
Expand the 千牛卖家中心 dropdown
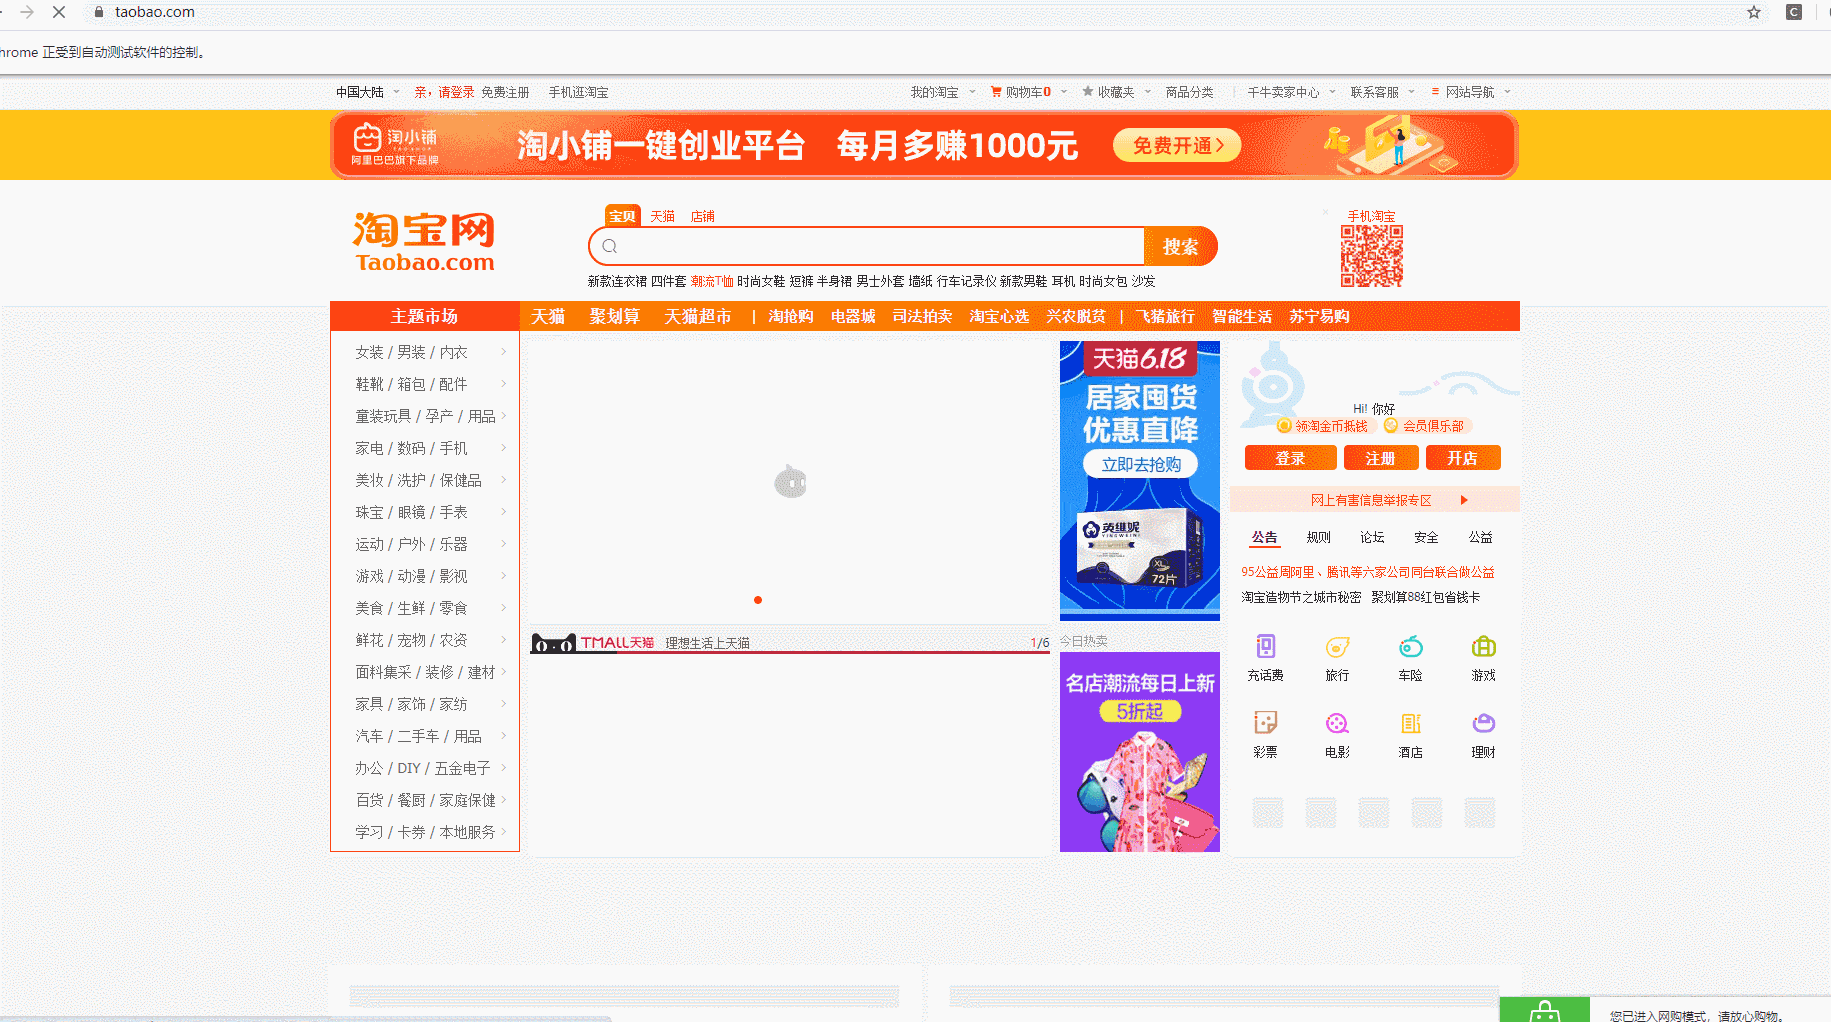[1332, 91]
